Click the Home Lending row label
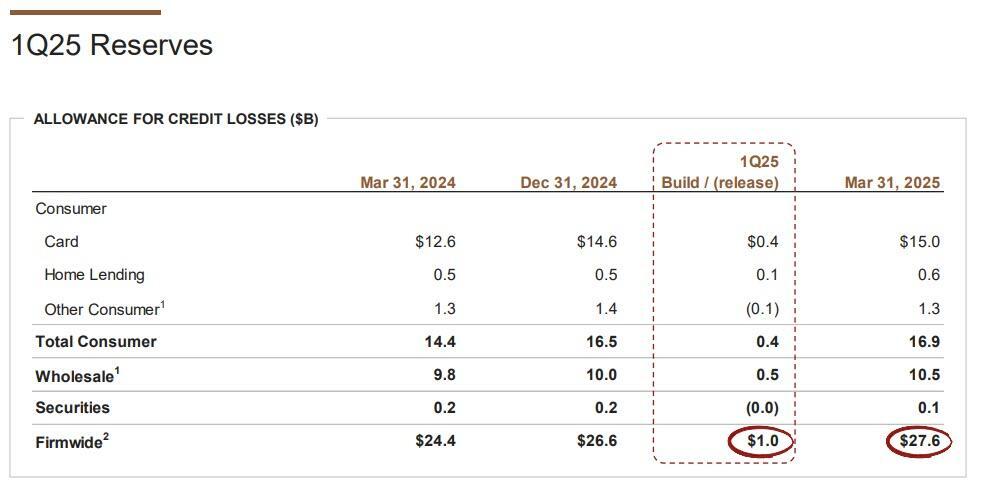Image resolution: width=986 pixels, height=495 pixels. pos(94,275)
